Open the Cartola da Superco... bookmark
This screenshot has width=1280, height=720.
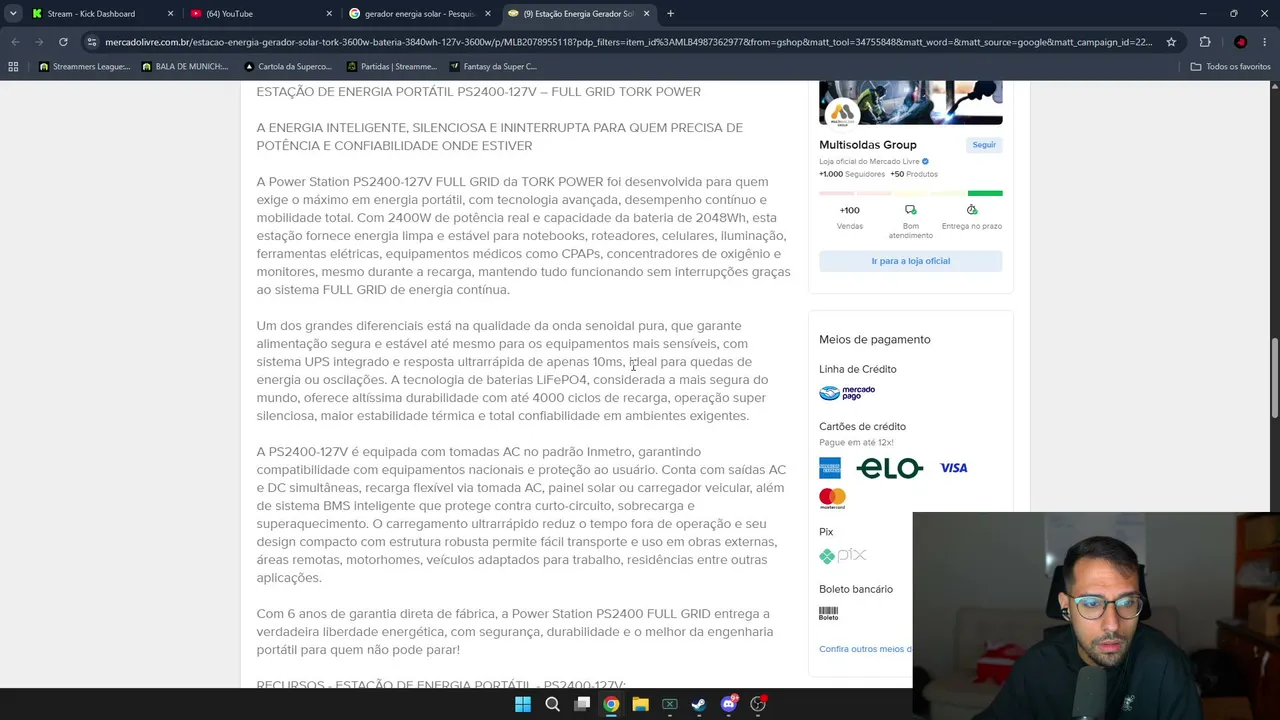coord(288,67)
